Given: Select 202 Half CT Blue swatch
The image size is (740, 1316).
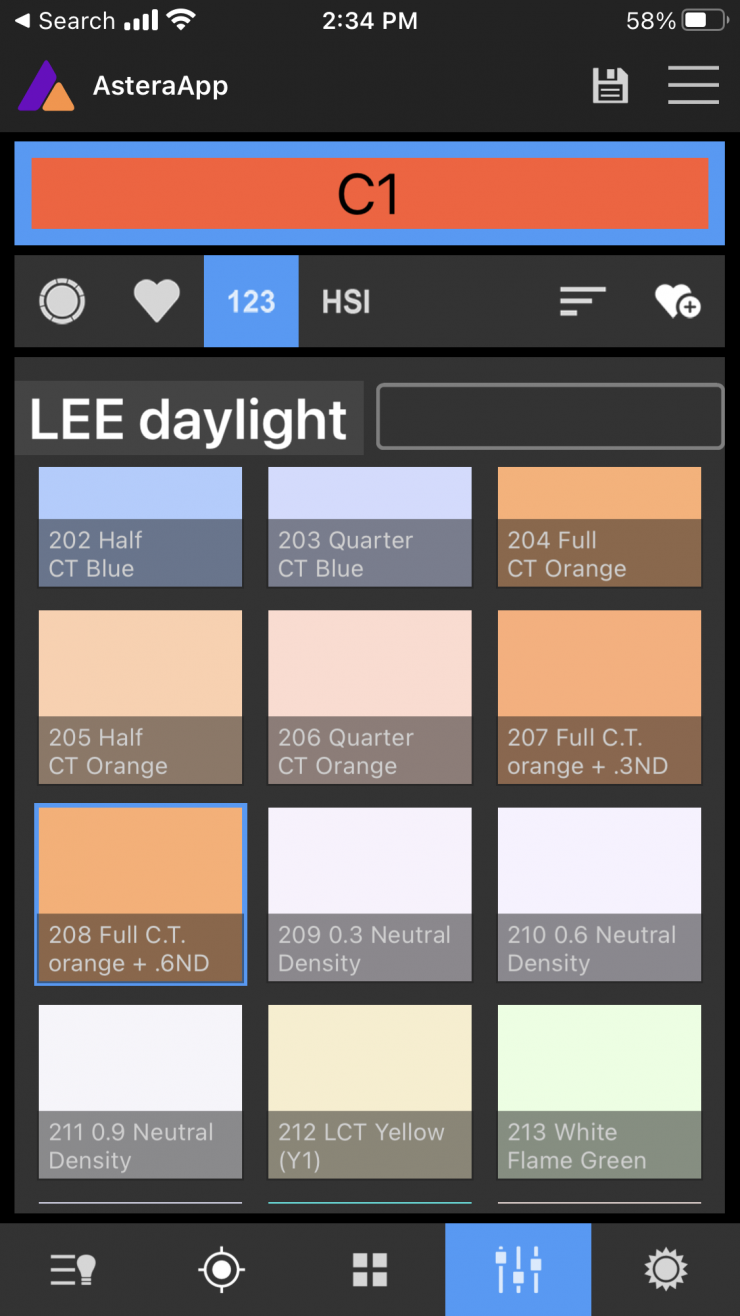Looking at the screenshot, I should tap(140, 527).
